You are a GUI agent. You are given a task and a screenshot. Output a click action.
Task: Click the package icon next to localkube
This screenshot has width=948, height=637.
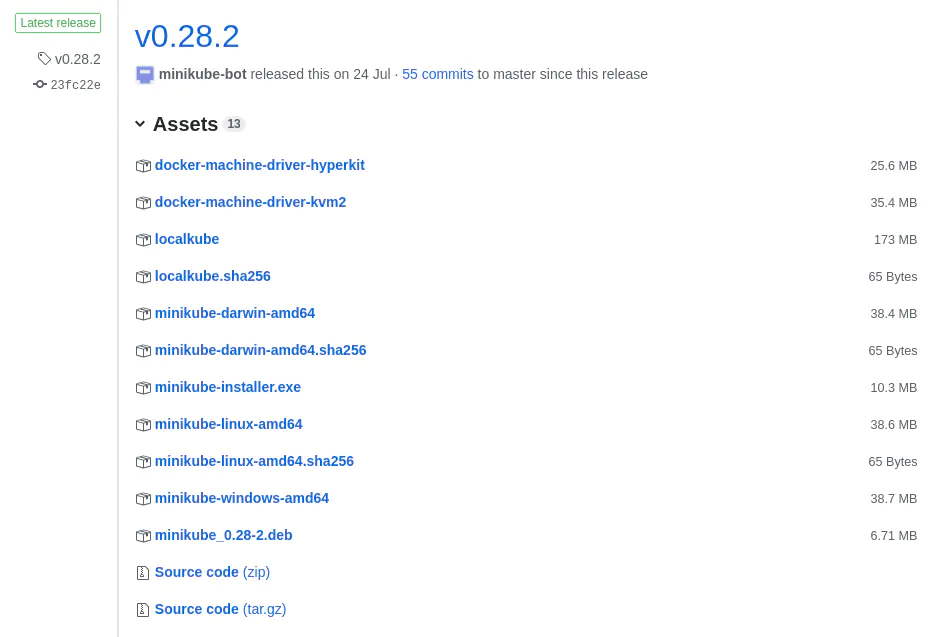pyautogui.click(x=143, y=240)
